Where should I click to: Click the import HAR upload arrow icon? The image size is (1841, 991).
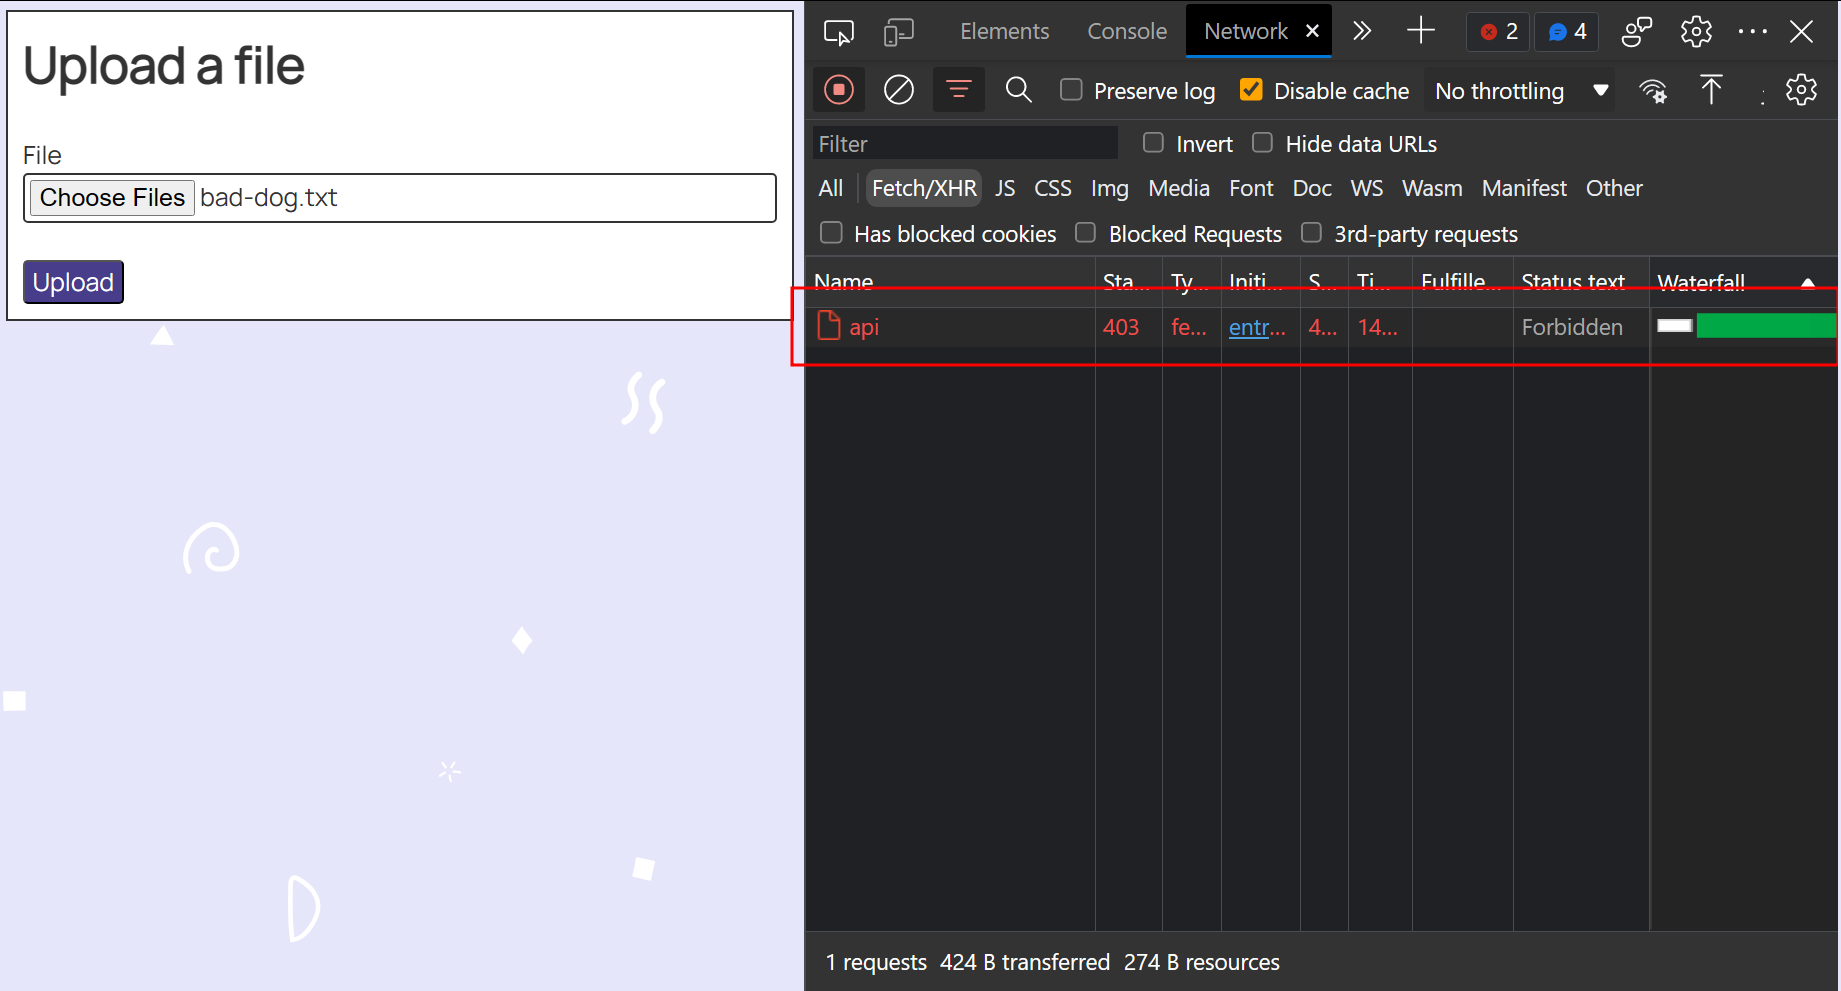tap(1711, 90)
